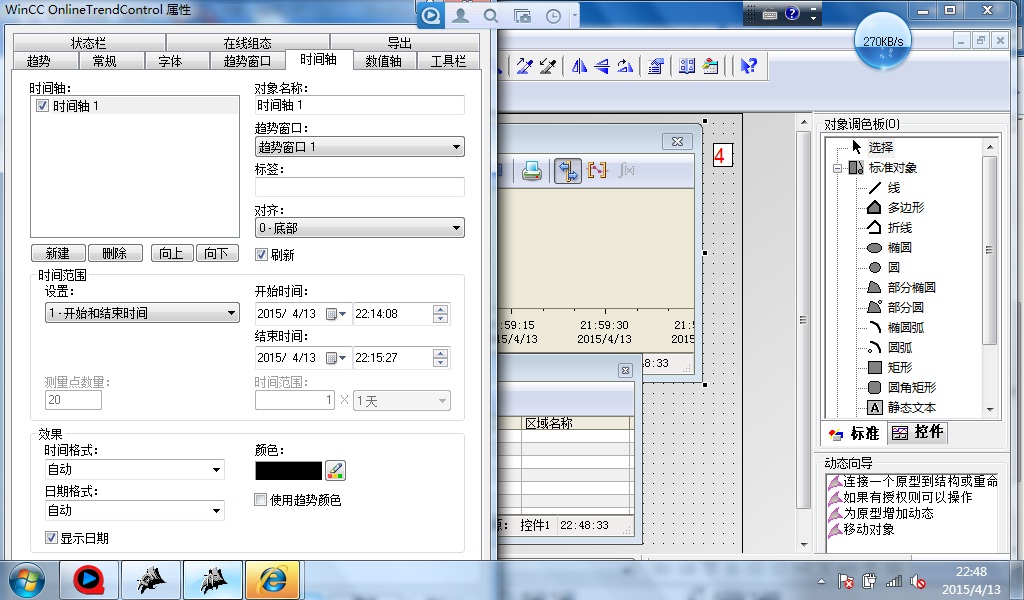
Task: Toggle the 刷新 checkbox
Action: [x=261, y=255]
